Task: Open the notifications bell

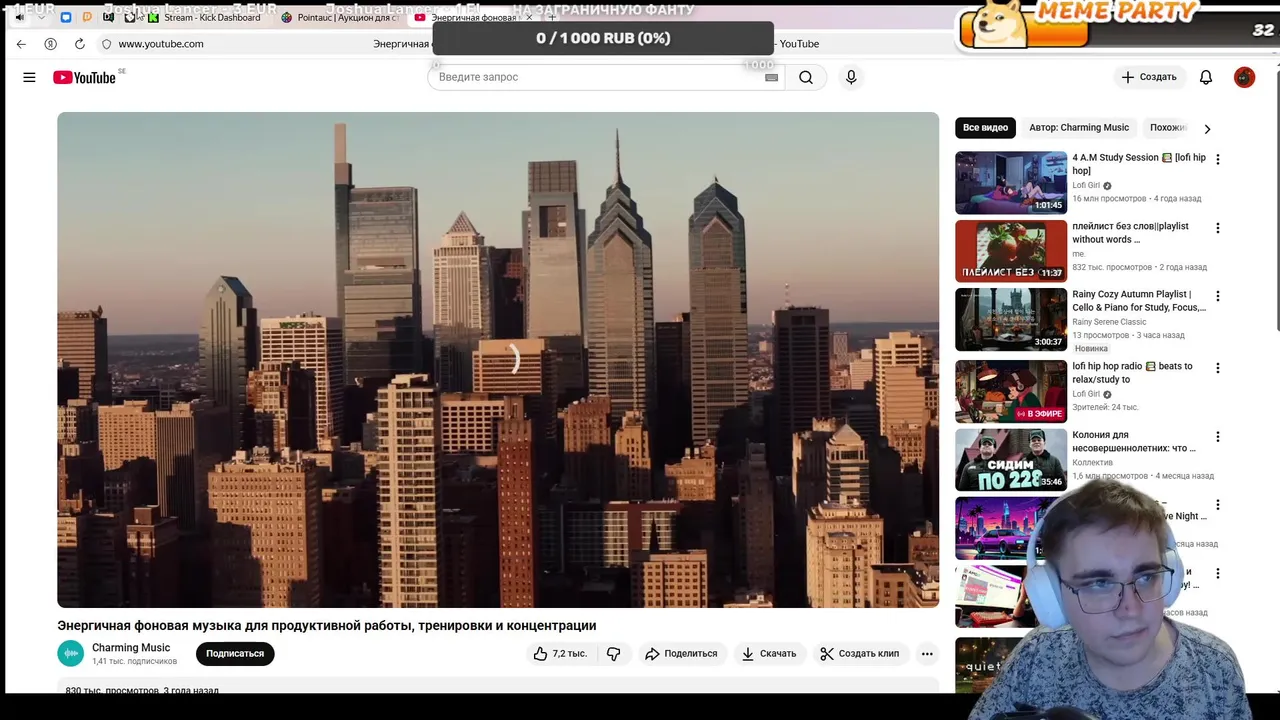Action: pyautogui.click(x=1206, y=77)
